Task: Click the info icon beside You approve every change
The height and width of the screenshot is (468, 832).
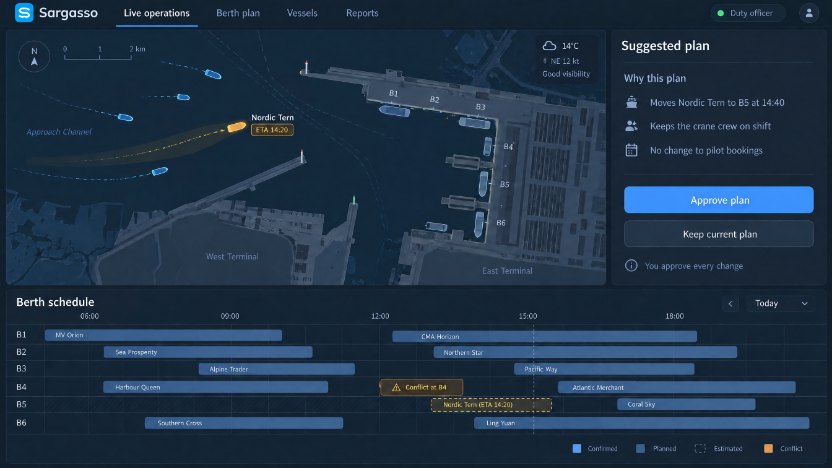Action: (x=631, y=265)
